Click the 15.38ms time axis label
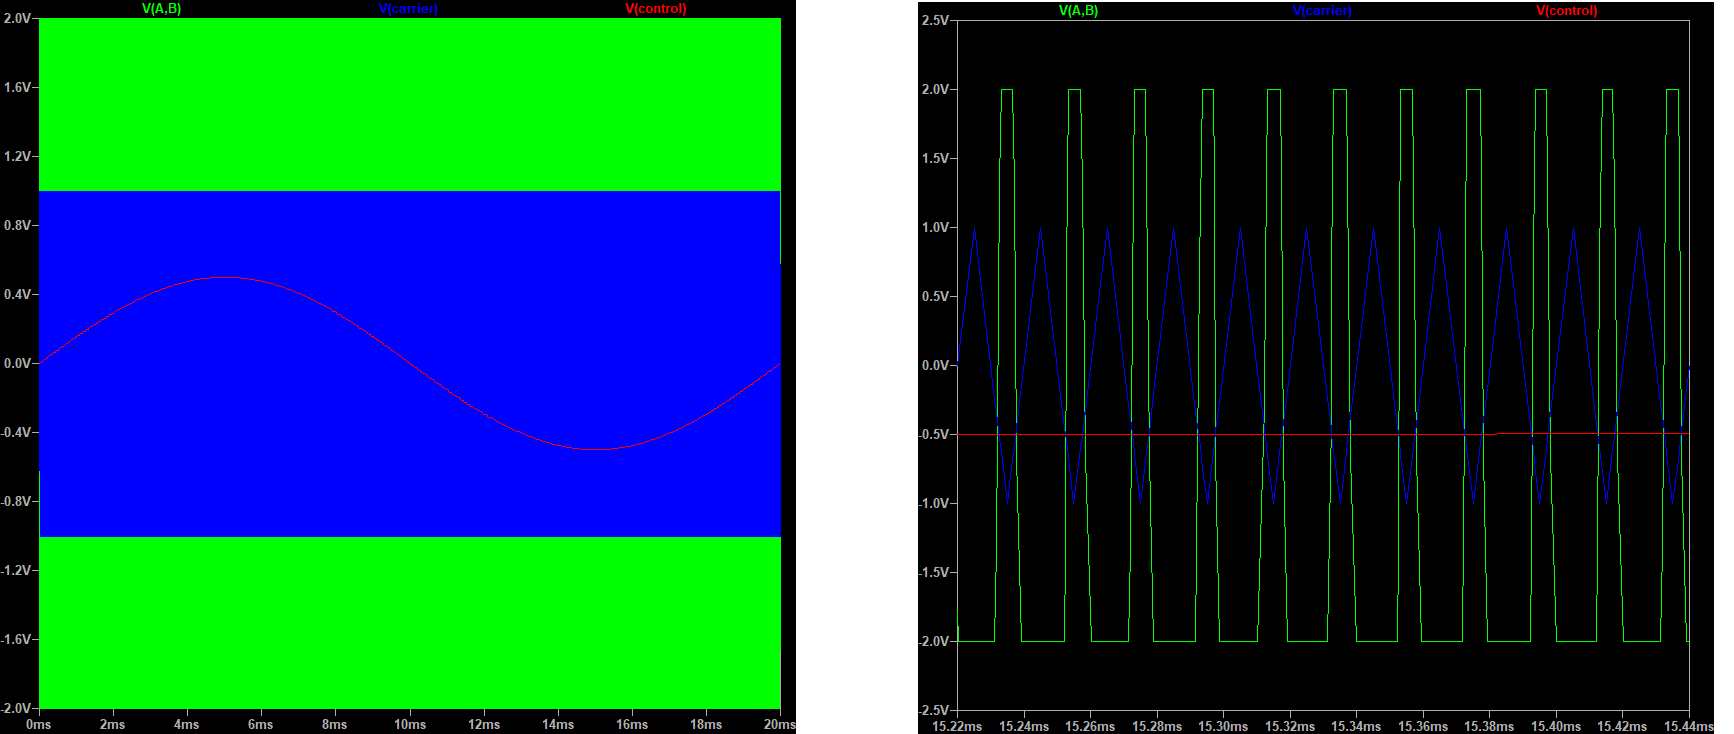The image size is (1734, 734). click(x=1489, y=726)
